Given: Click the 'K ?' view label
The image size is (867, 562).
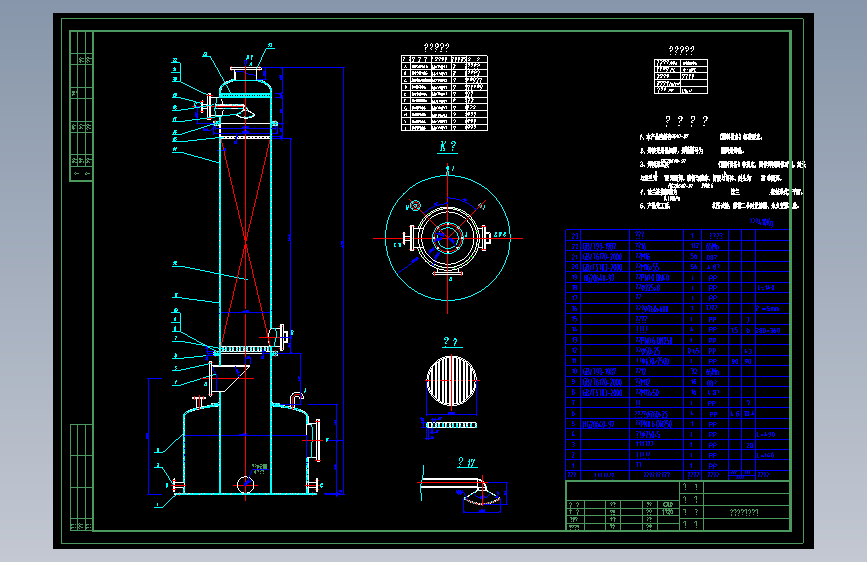Looking at the screenshot, I should coord(448,147).
